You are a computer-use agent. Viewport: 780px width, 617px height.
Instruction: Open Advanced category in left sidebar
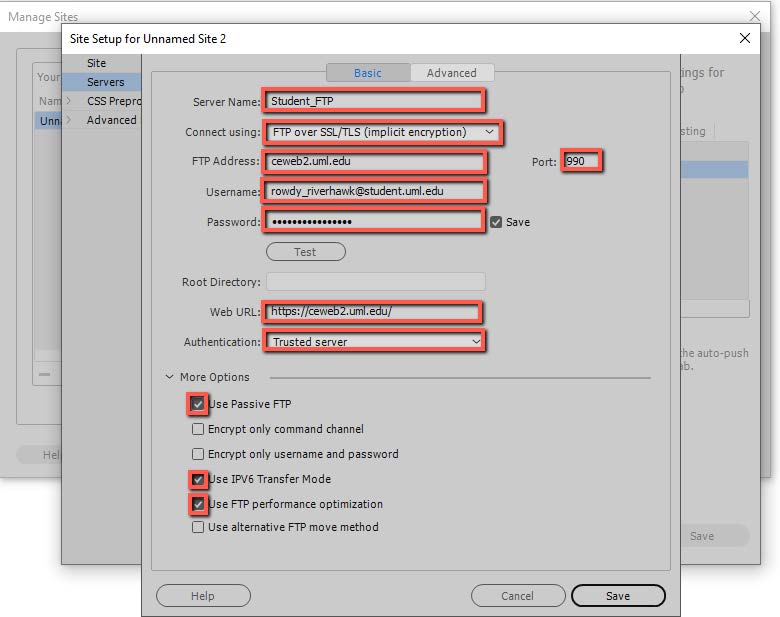pos(111,120)
